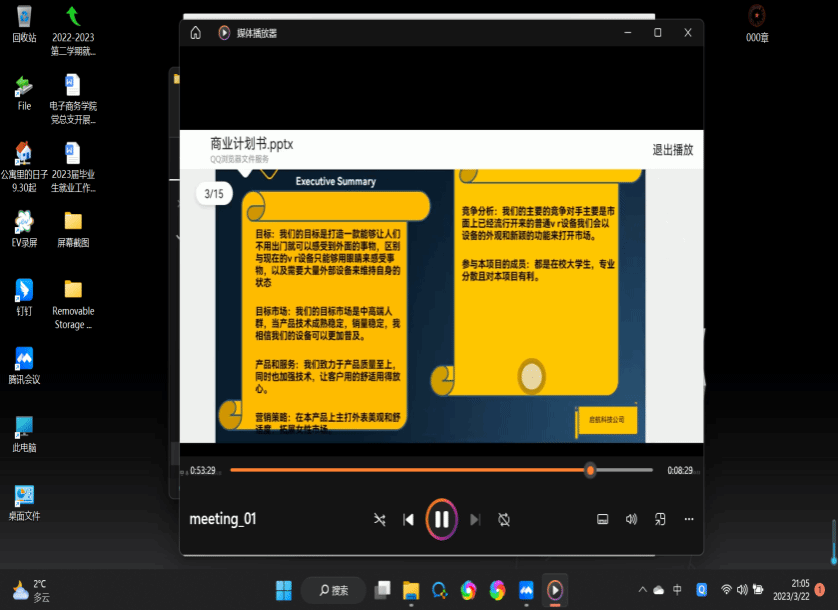Skip to the previous track
This screenshot has height=610, width=838.
(x=408, y=519)
